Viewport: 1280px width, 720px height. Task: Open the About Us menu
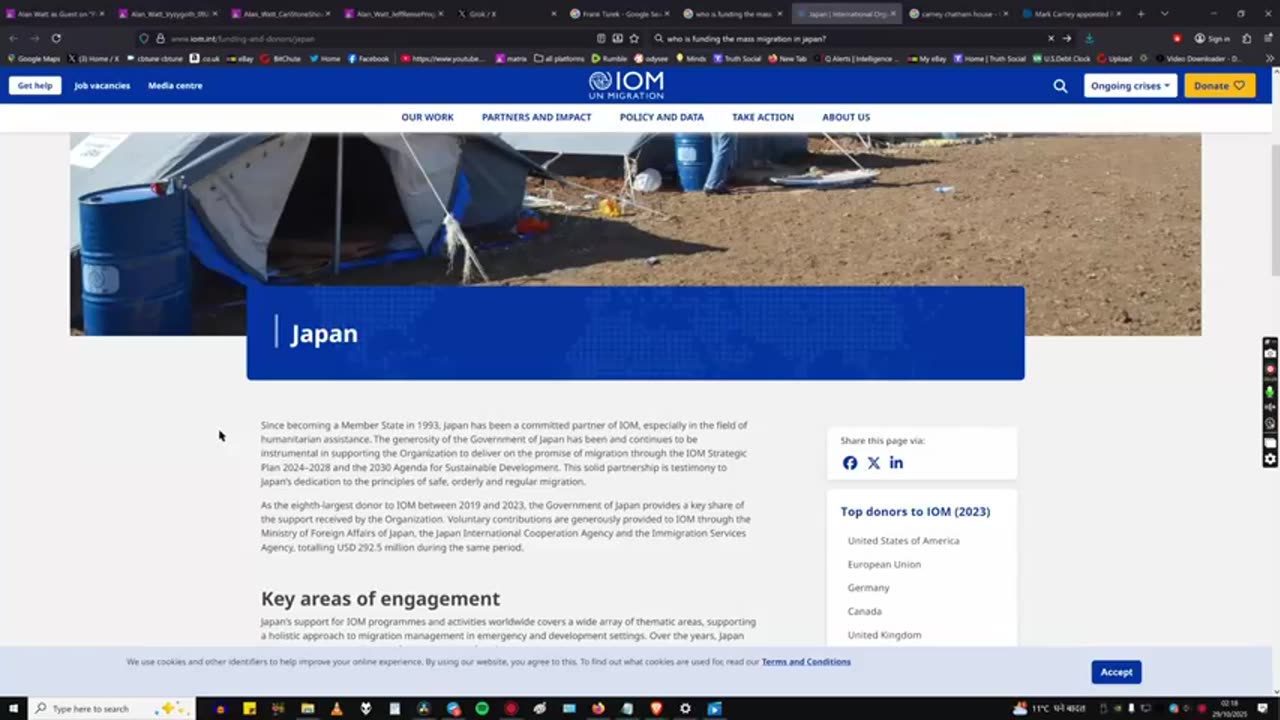coord(846,117)
